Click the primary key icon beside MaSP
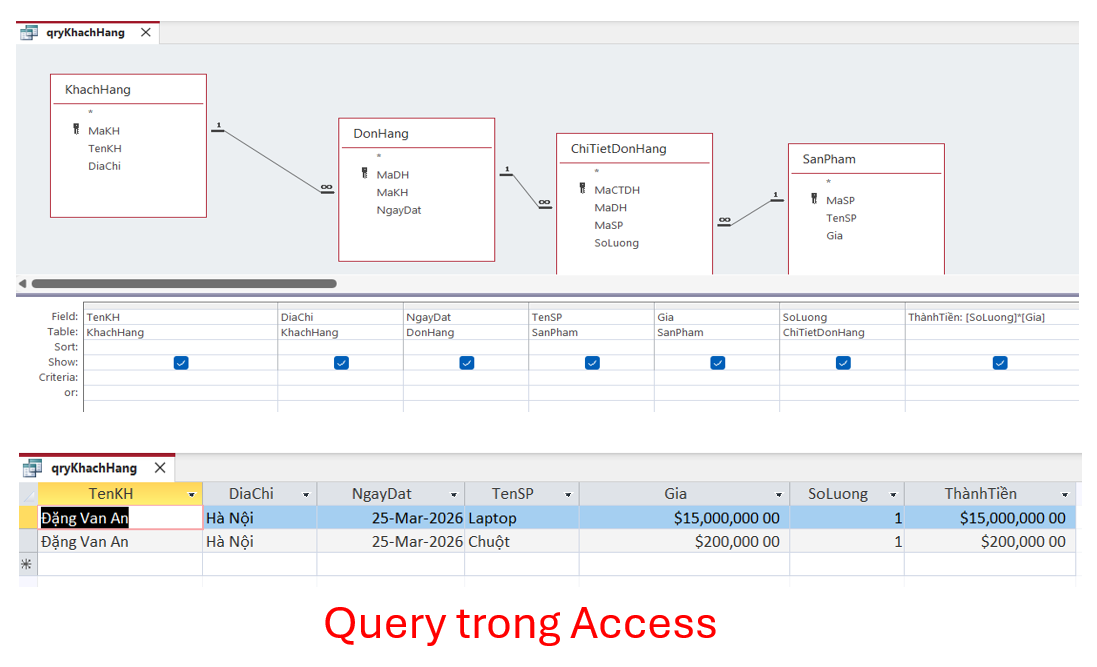Screen dimensions: 1097x667 [815, 199]
